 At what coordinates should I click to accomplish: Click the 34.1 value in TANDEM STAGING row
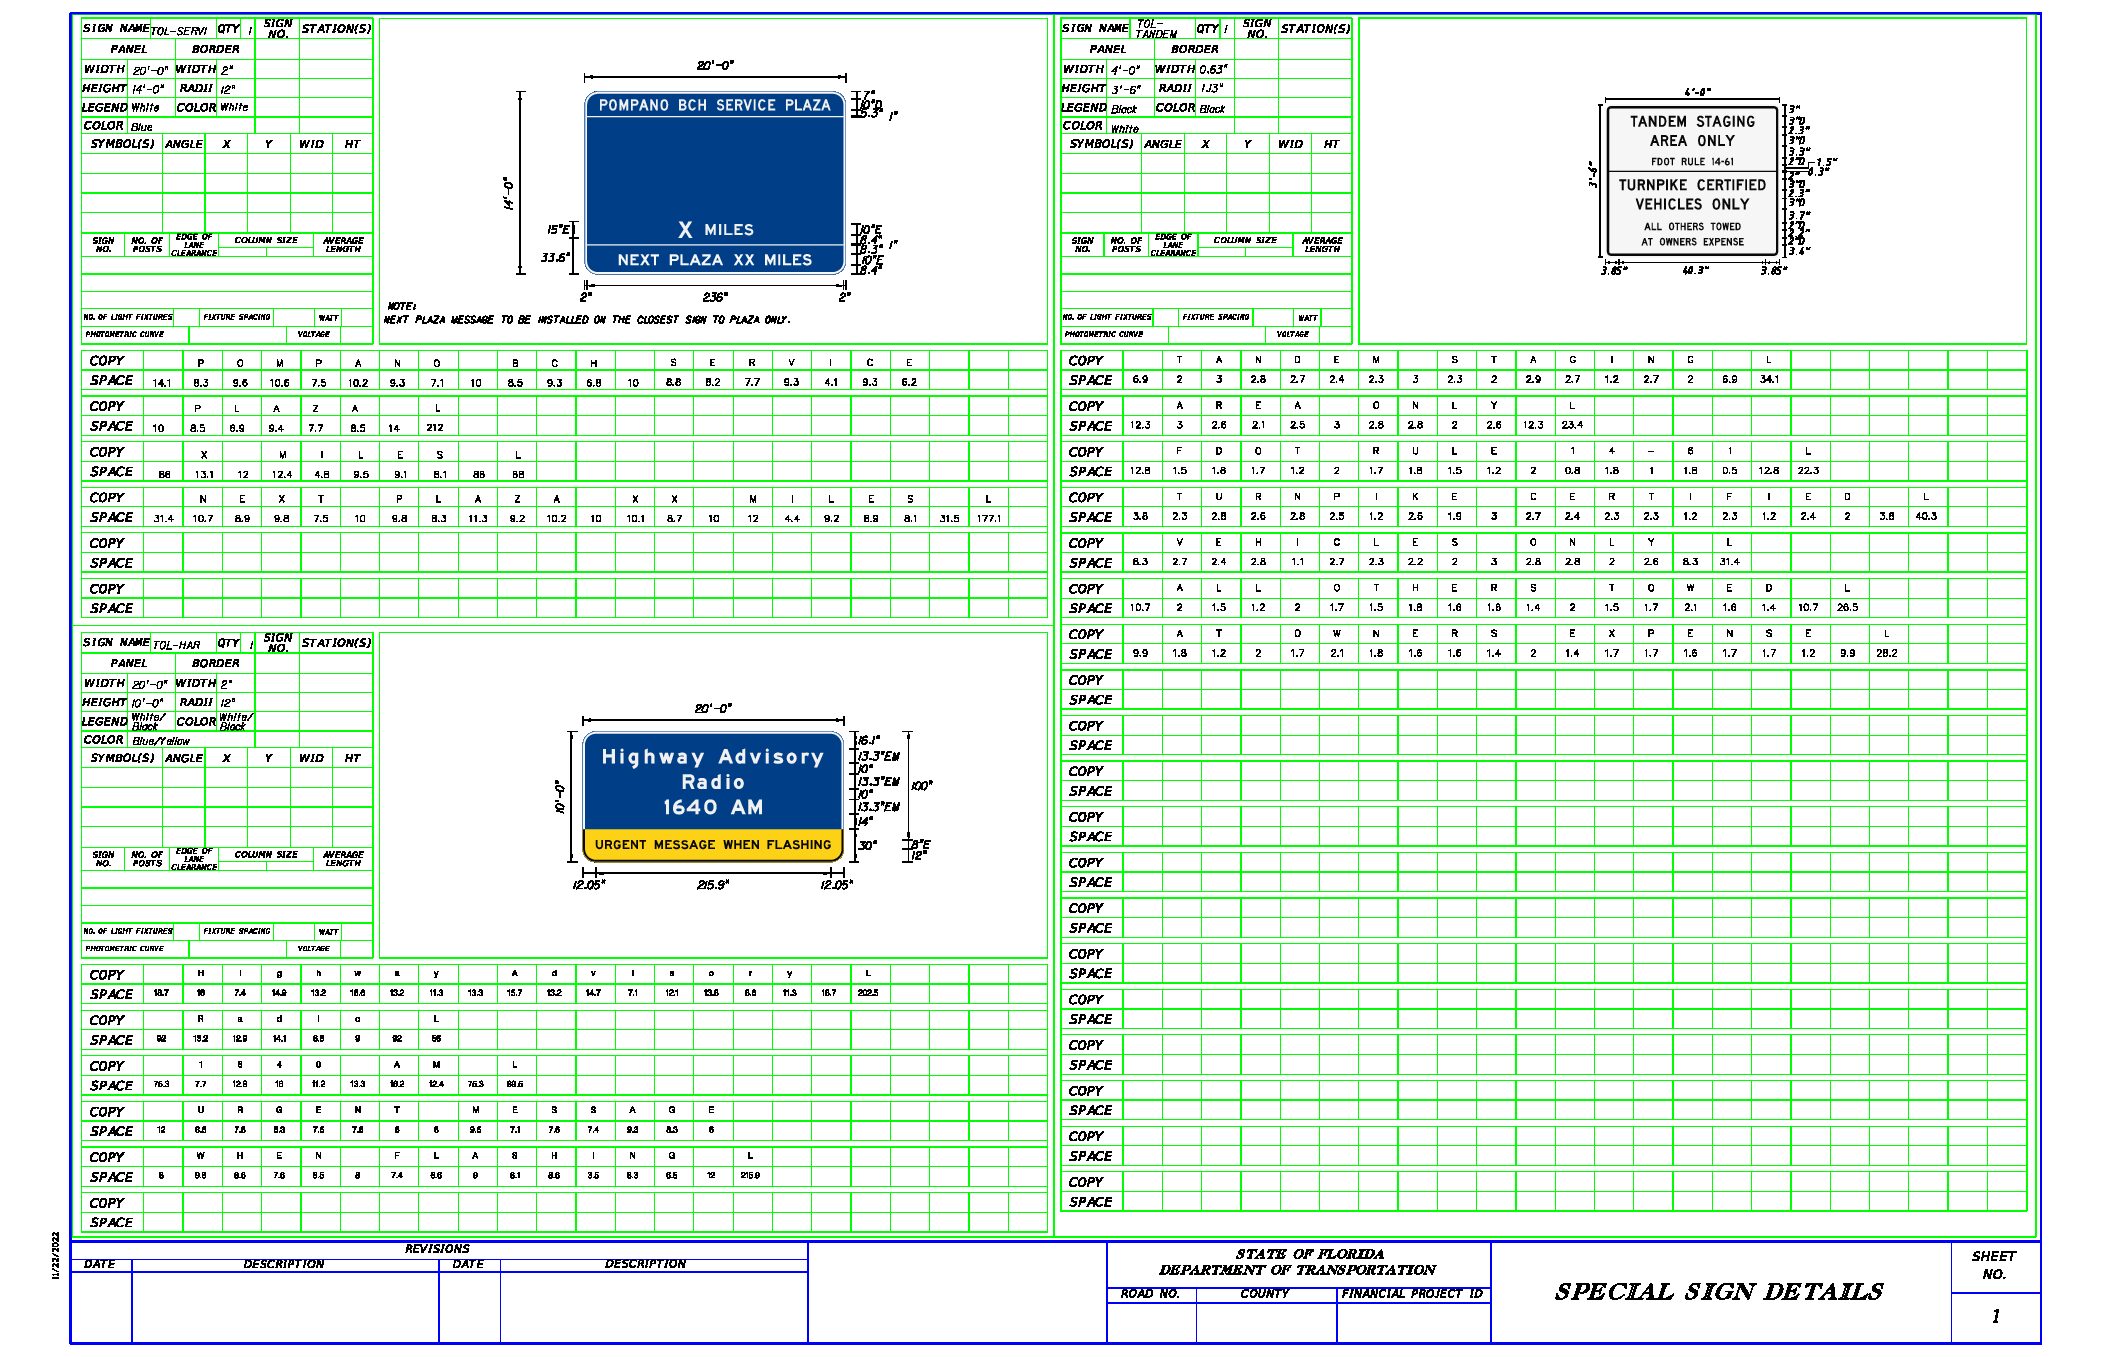(x=1769, y=380)
